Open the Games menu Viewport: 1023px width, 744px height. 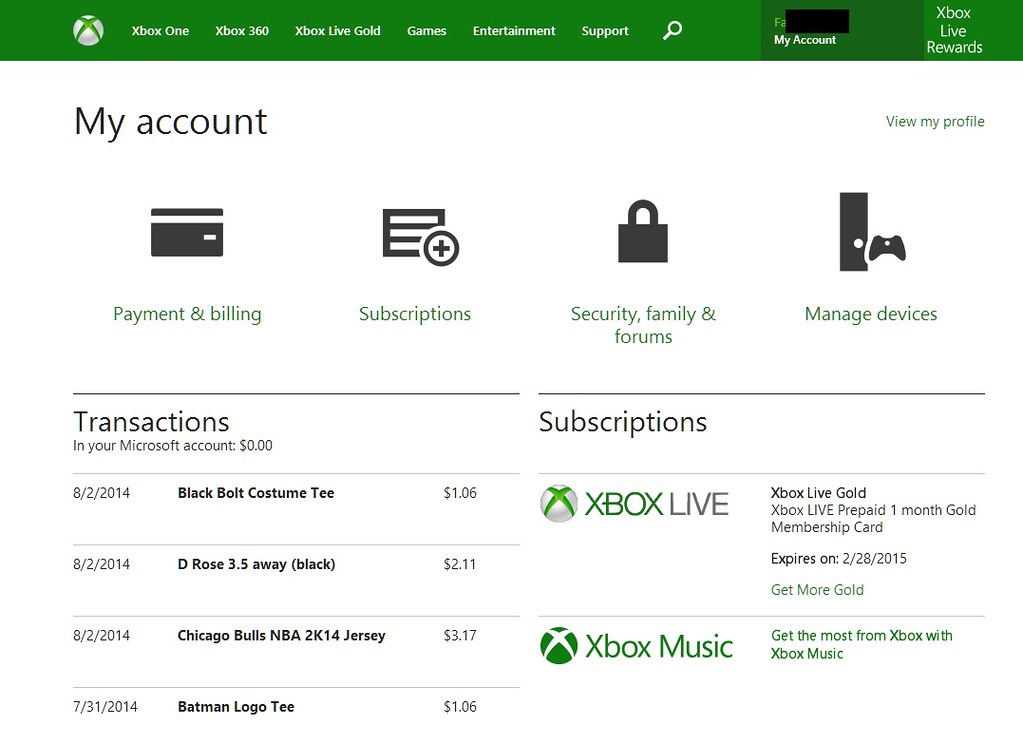tap(427, 31)
